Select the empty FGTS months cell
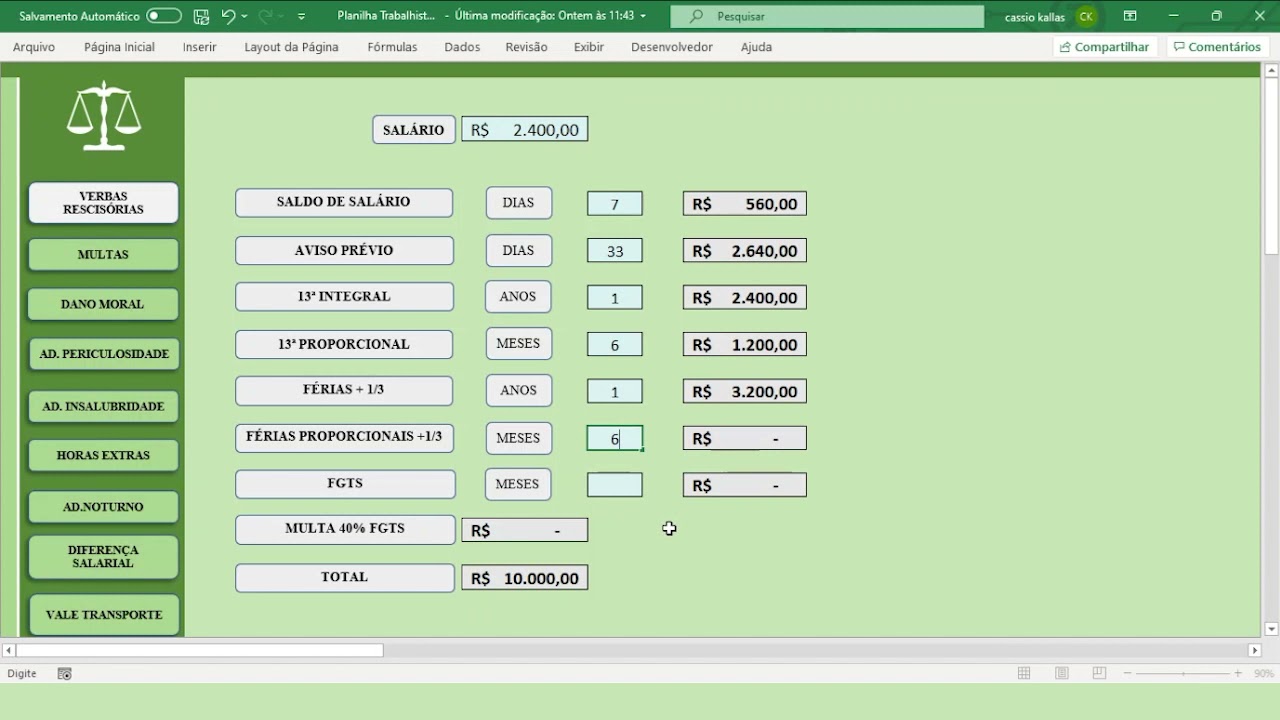 [615, 485]
